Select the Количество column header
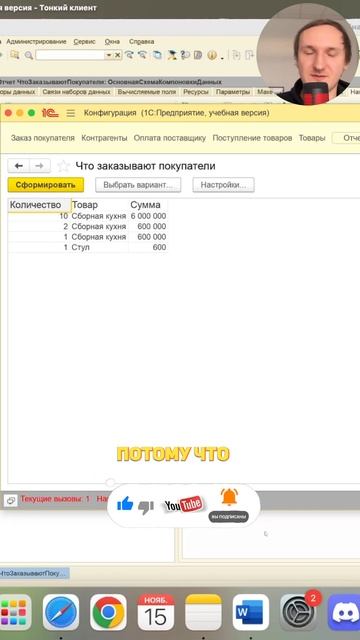This screenshot has width=360, height=640. point(39,205)
